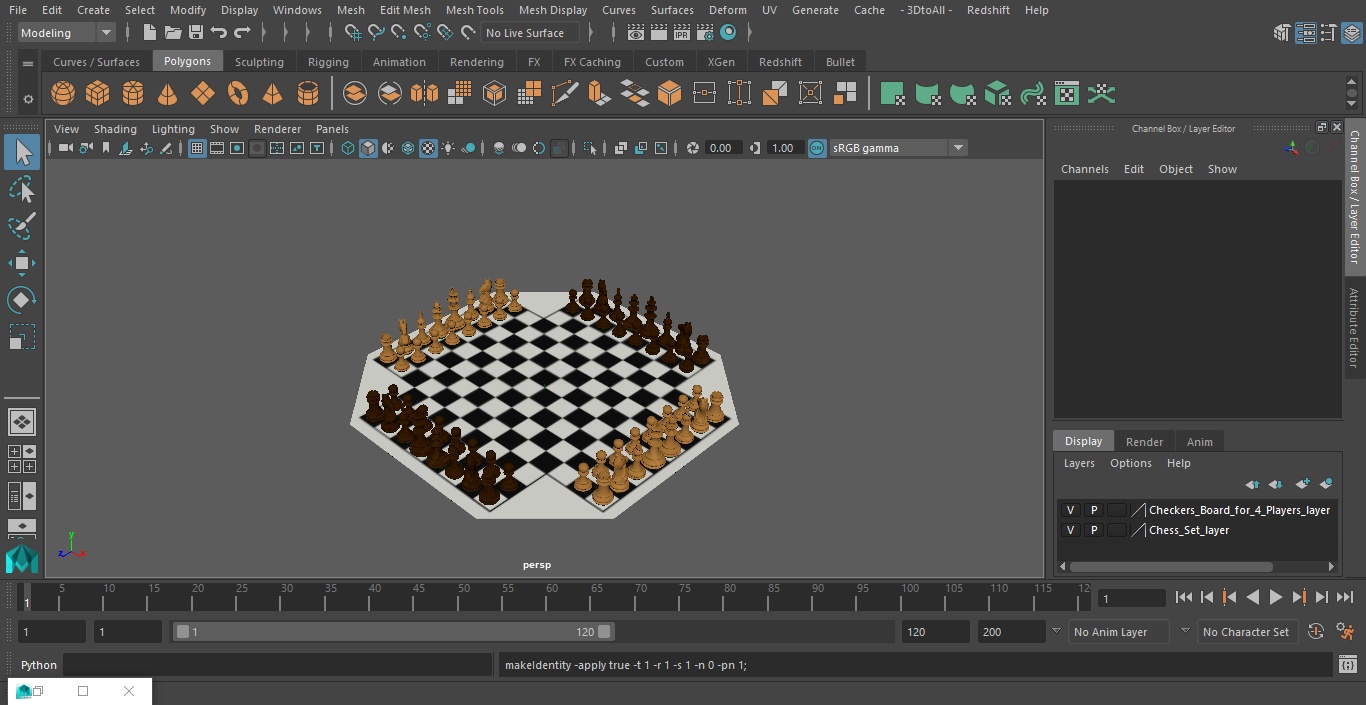Click the Extrude shelf icon
Screen dimensions: 1366x705
click(599, 94)
